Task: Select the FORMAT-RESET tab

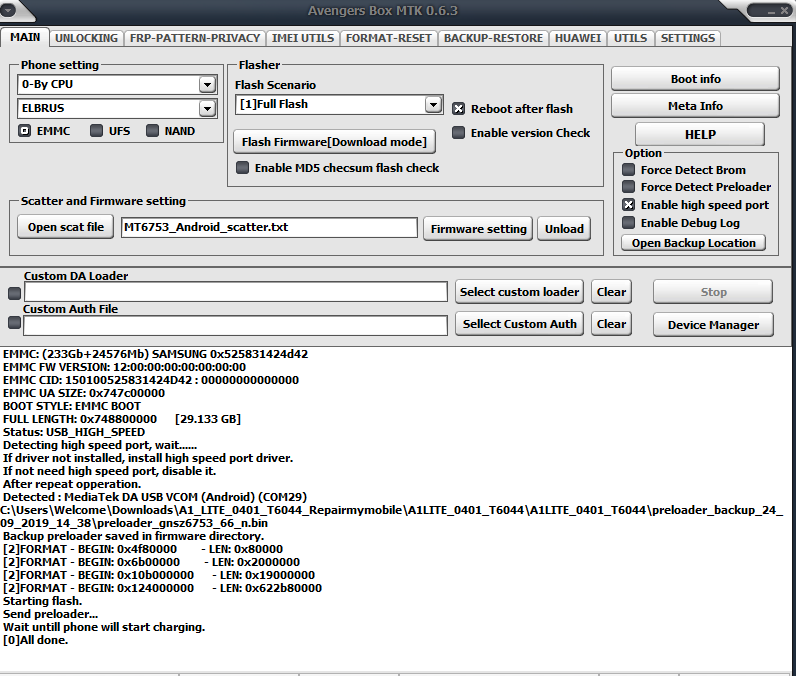Action: [388, 38]
